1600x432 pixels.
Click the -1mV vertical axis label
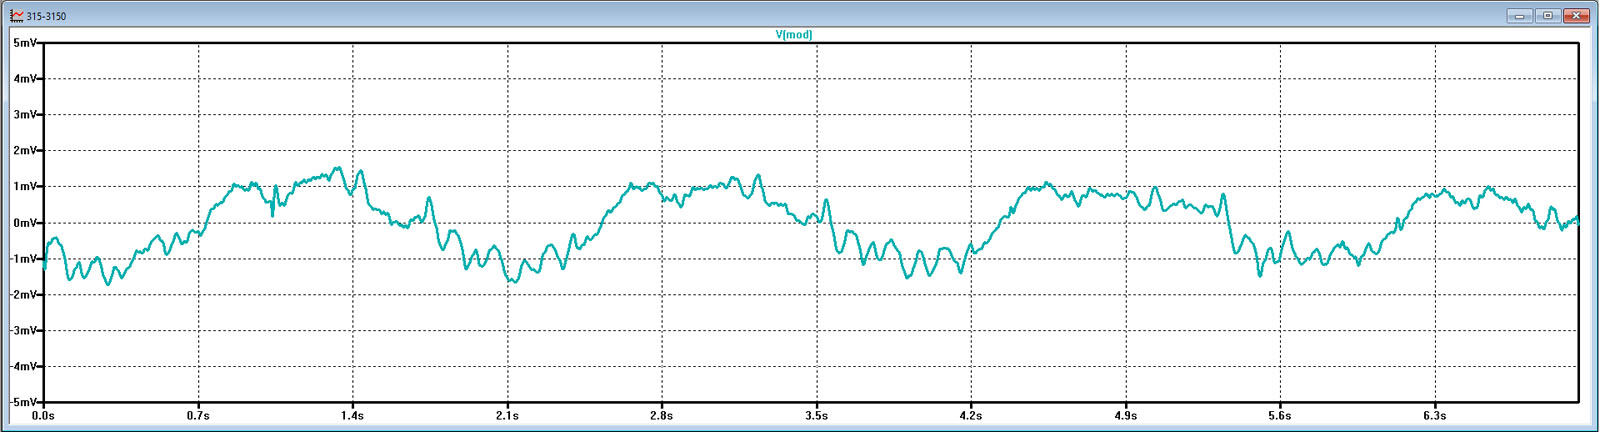(23, 259)
